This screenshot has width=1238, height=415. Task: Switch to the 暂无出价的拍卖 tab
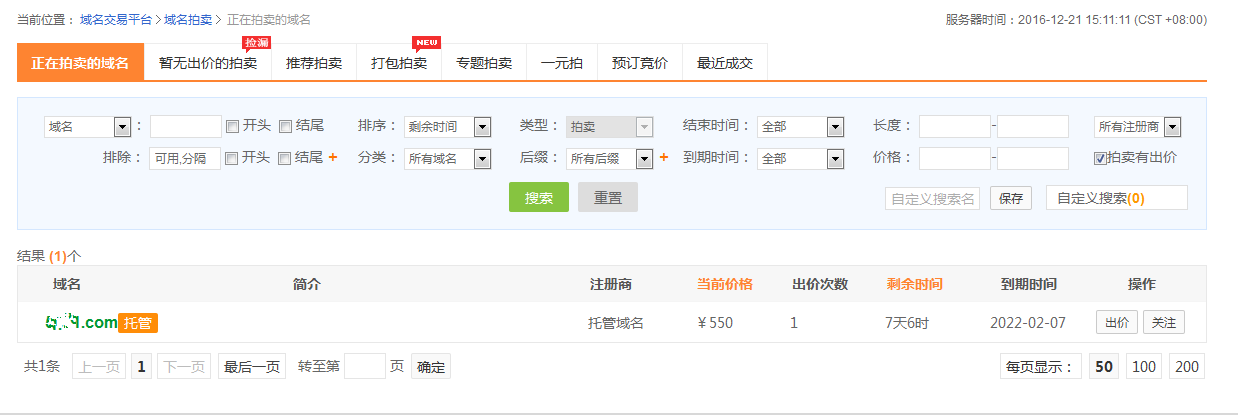208,63
